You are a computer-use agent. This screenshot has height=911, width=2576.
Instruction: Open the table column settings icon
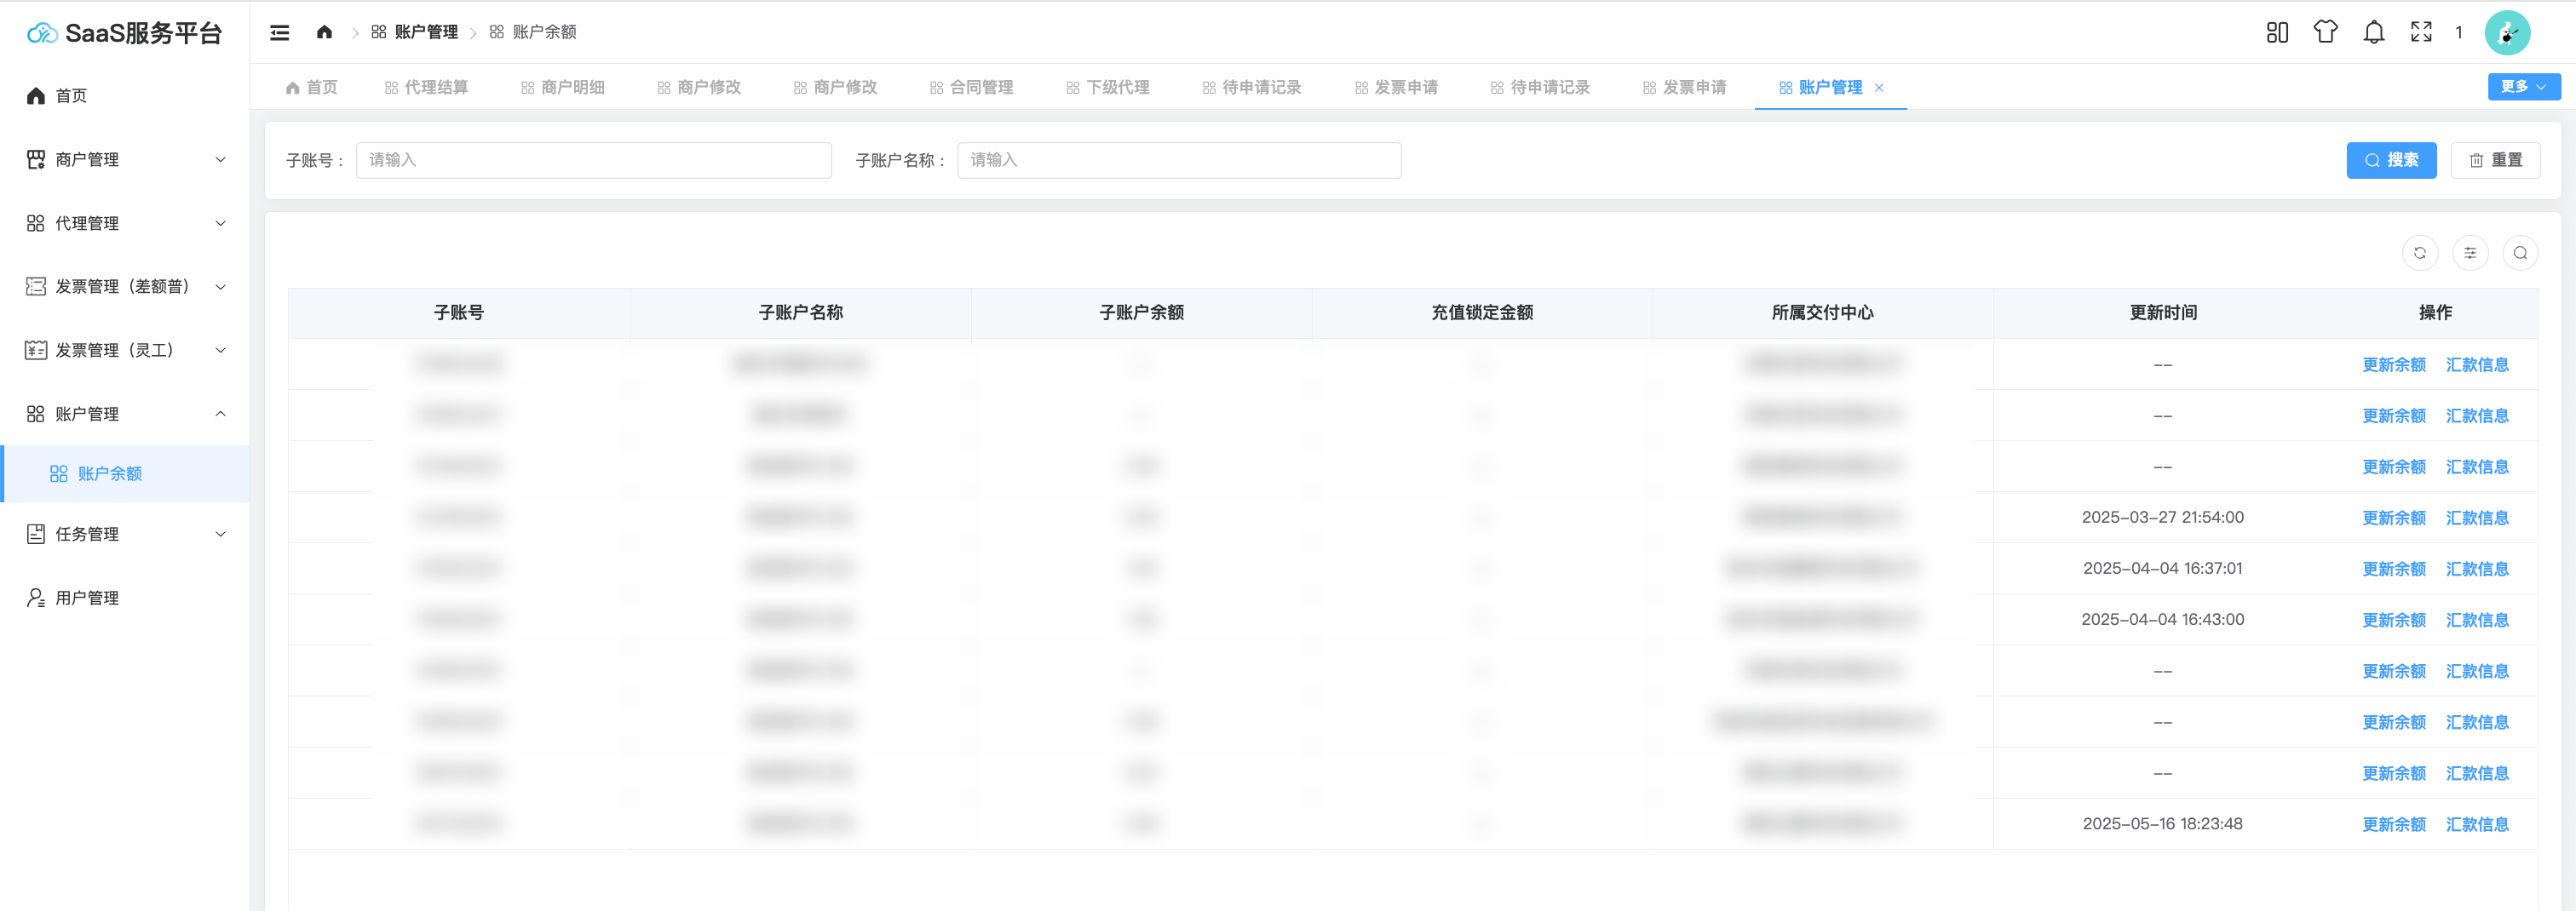point(2469,253)
